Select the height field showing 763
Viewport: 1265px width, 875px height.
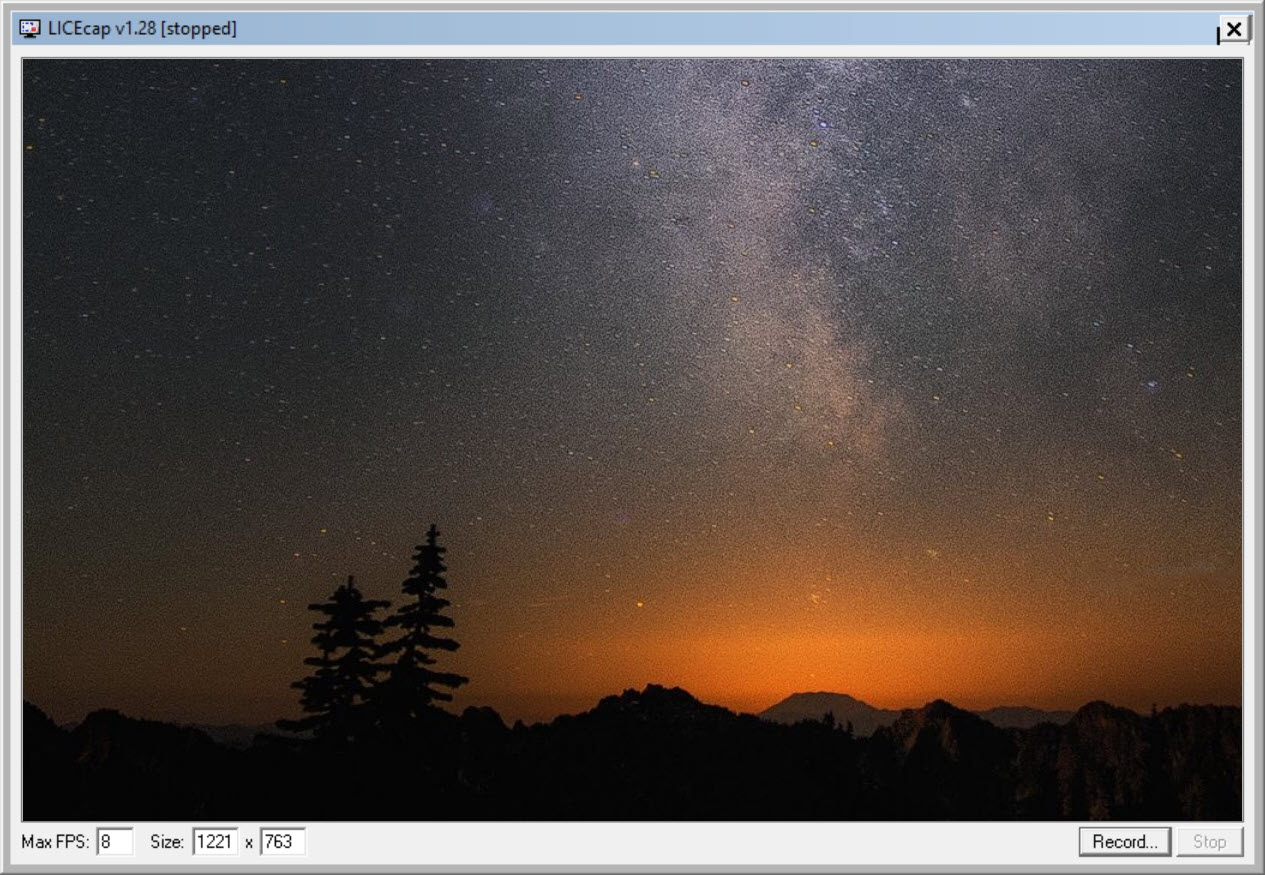click(282, 842)
